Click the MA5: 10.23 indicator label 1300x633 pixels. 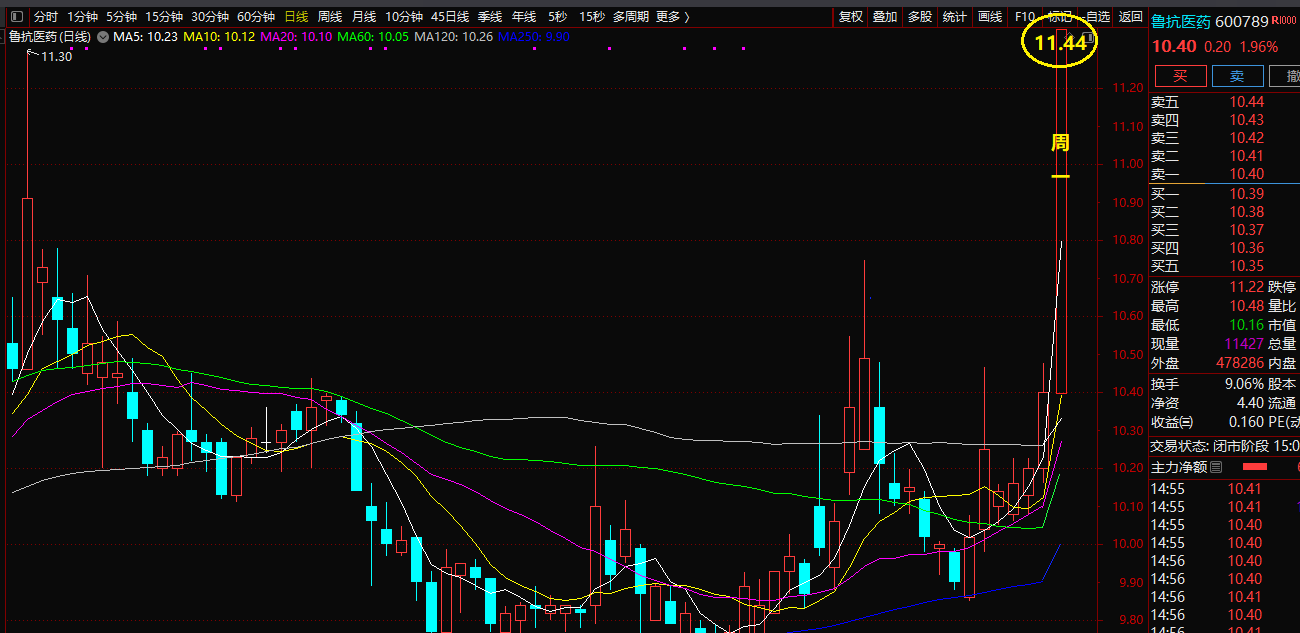pos(145,37)
